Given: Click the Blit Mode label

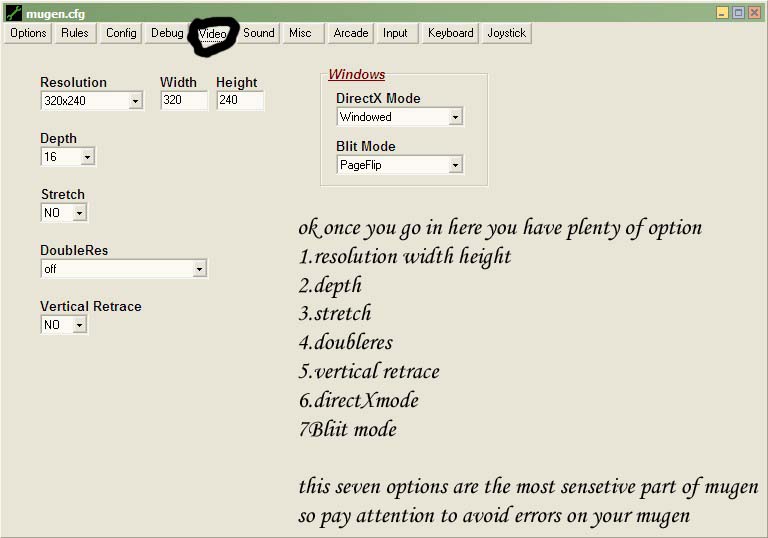Looking at the screenshot, I should point(365,147).
